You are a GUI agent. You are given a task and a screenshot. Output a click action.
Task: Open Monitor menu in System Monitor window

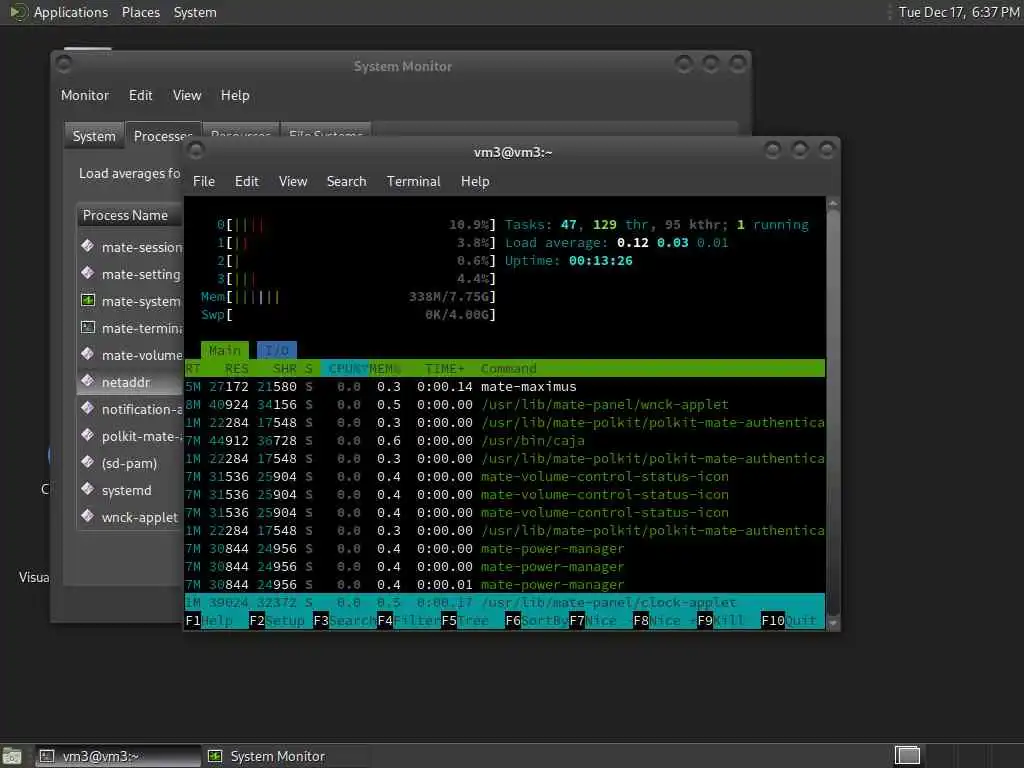pyautogui.click(x=85, y=95)
